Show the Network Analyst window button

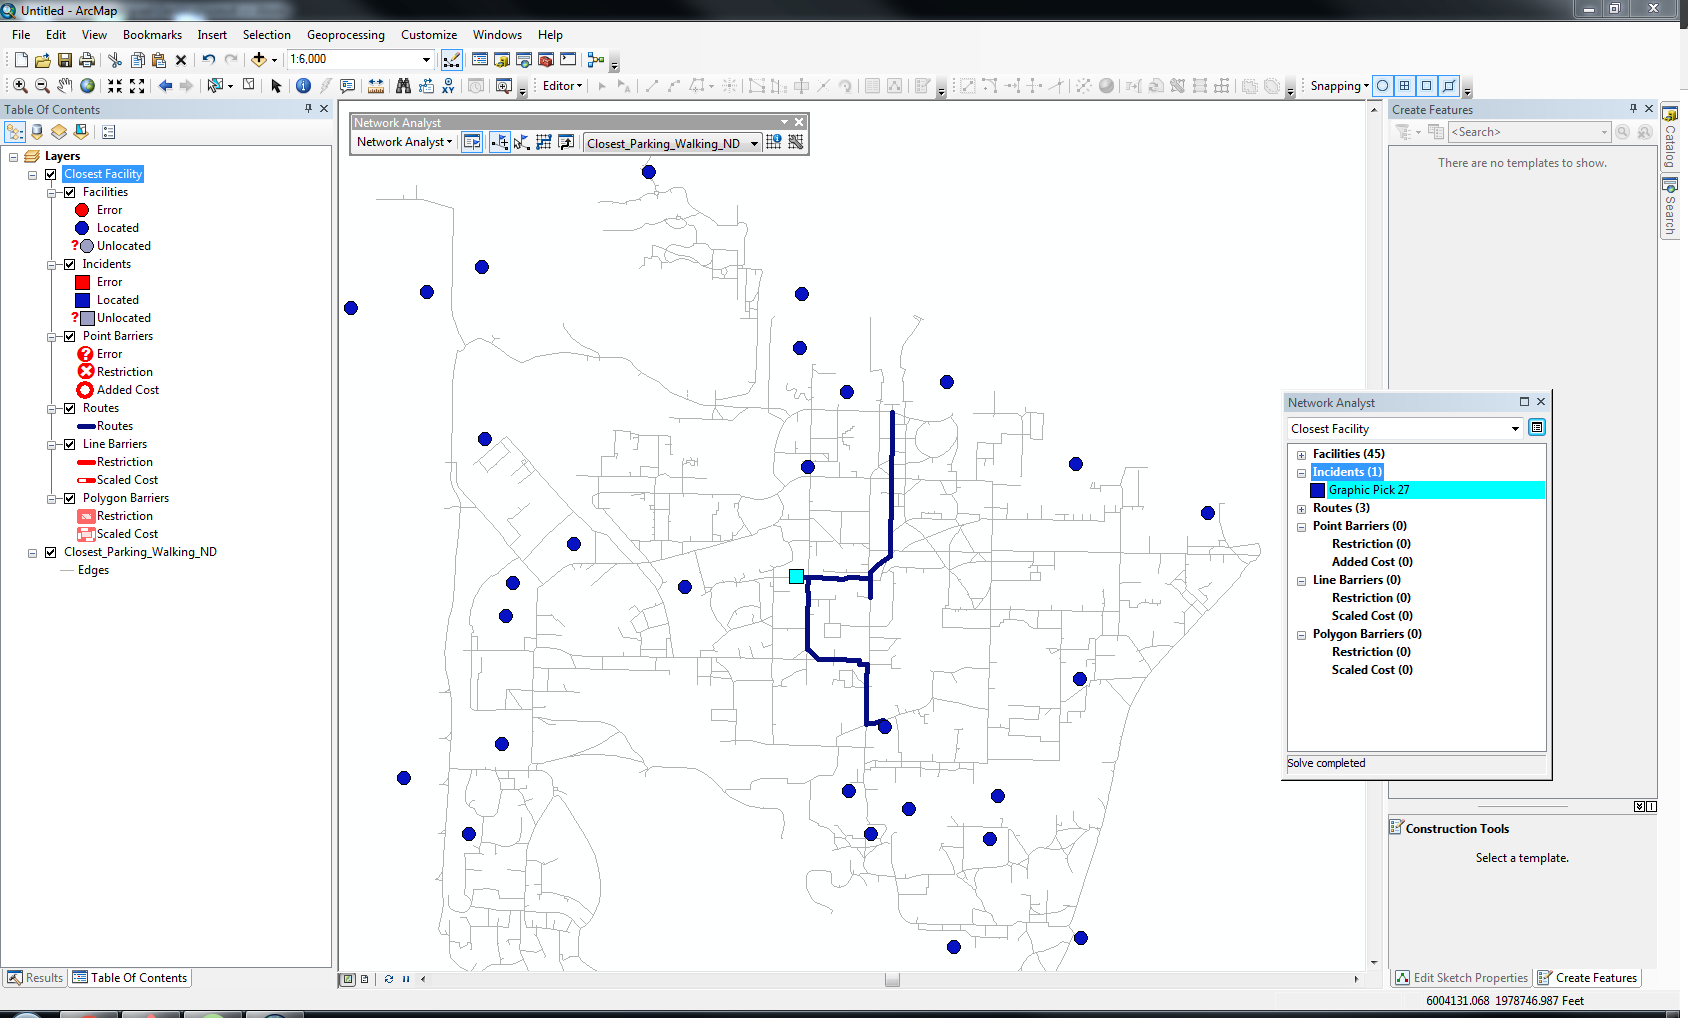[472, 142]
